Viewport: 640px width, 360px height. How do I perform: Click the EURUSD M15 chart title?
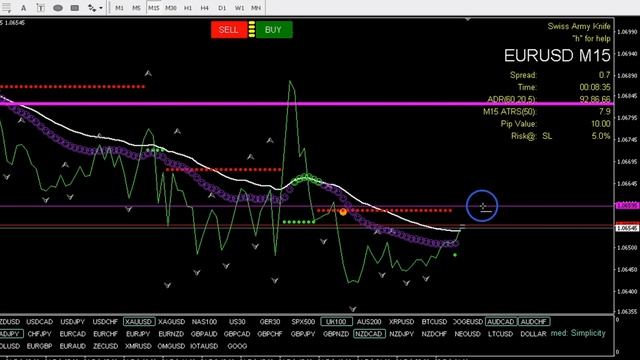click(x=557, y=56)
